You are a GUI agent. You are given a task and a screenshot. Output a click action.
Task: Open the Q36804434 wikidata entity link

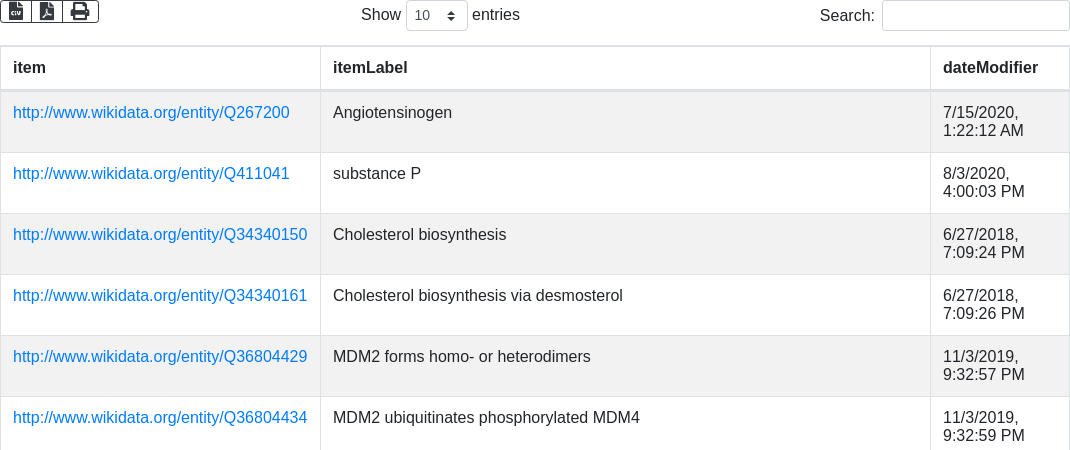pos(160,417)
